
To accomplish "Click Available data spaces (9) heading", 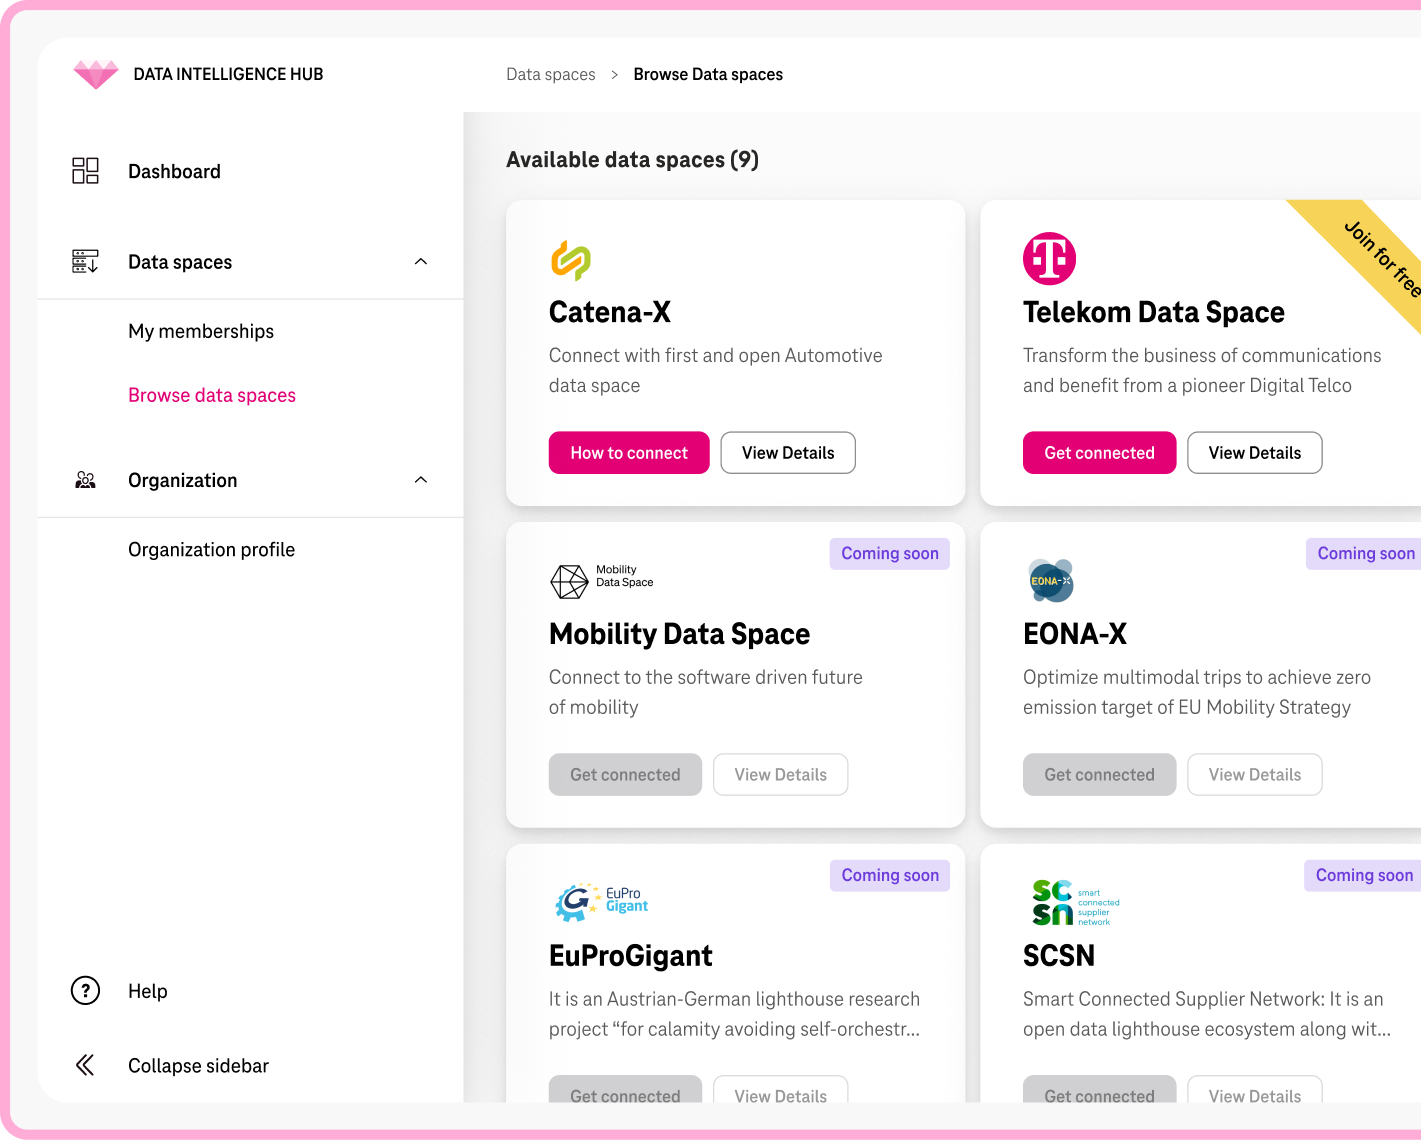I will (633, 160).
